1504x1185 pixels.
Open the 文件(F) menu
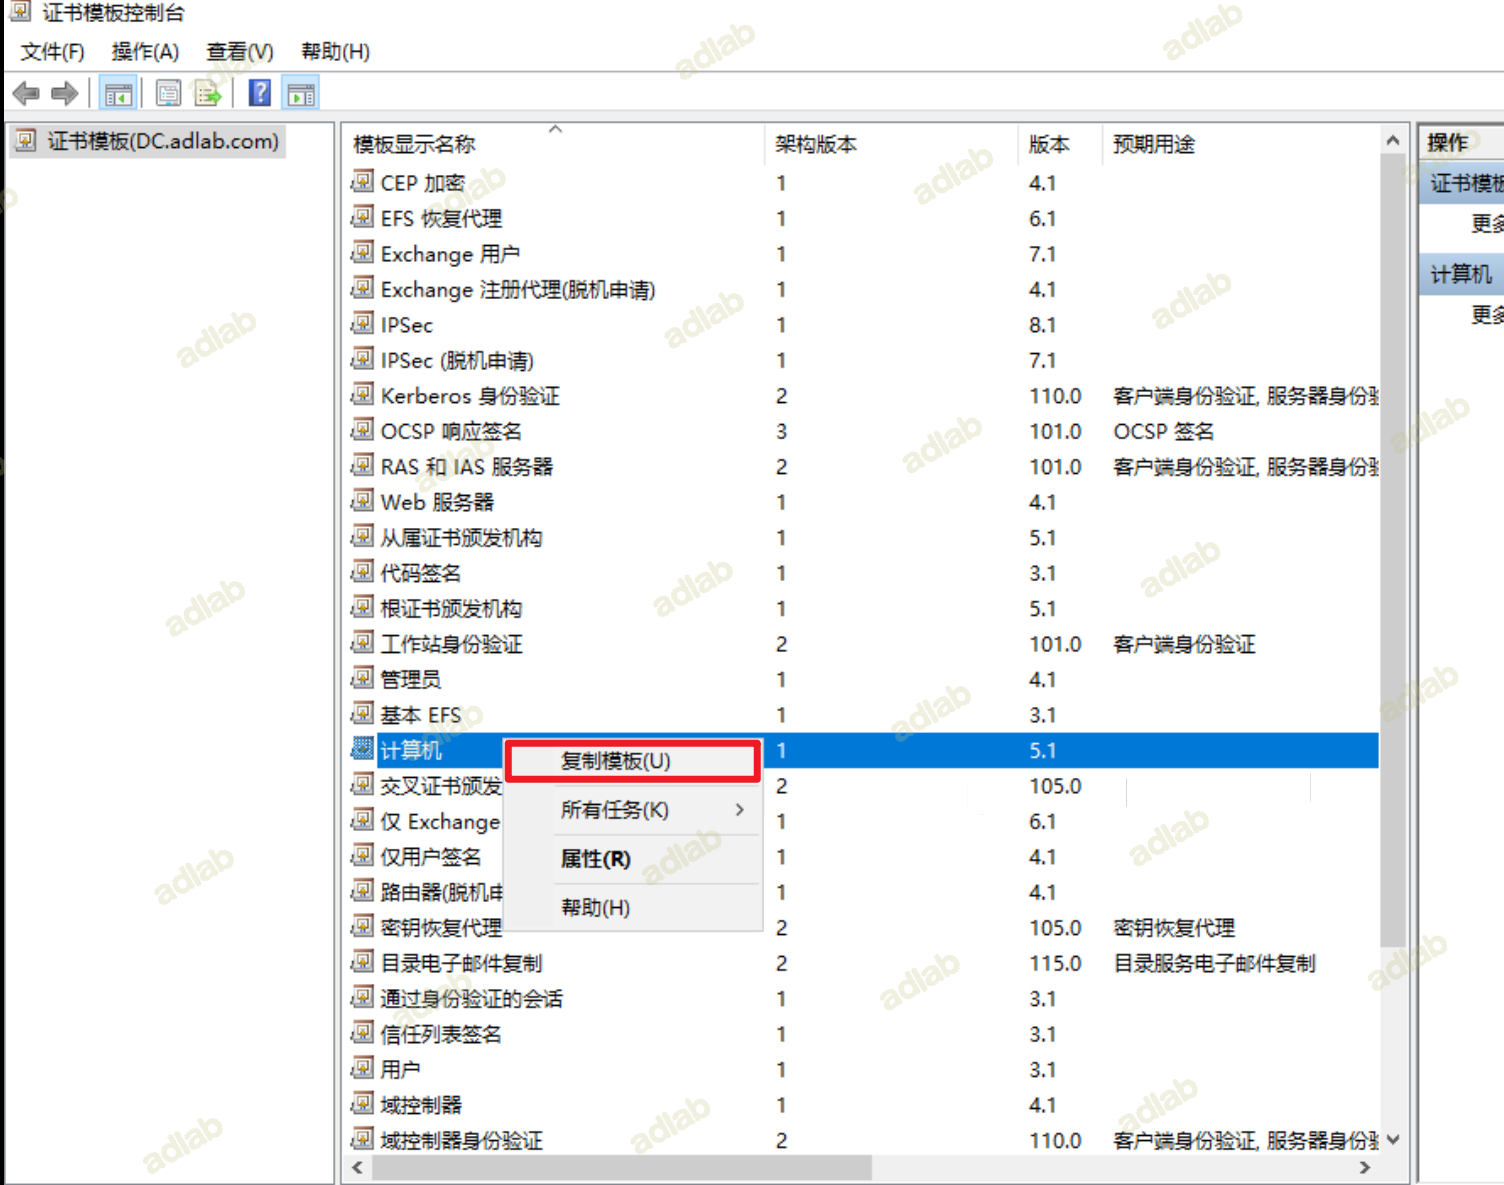[x=53, y=52]
